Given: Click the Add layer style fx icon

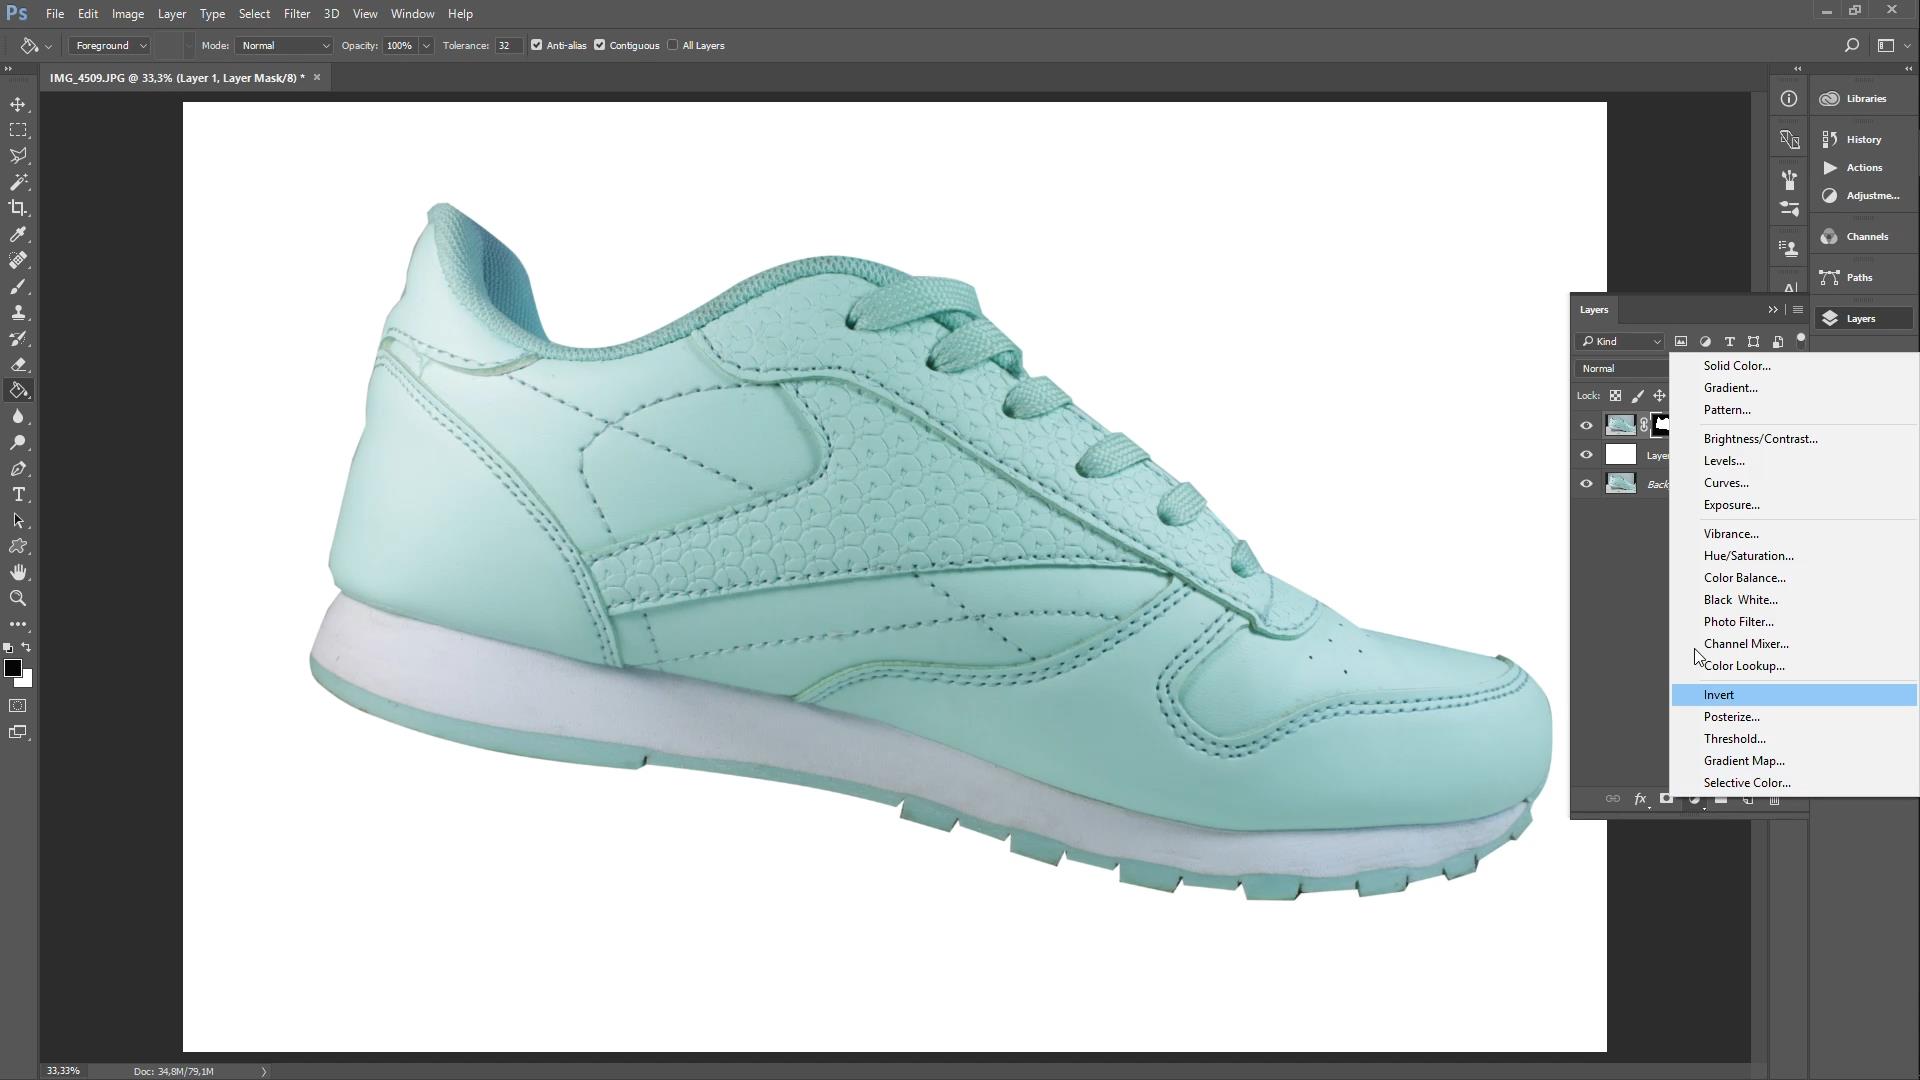Looking at the screenshot, I should pyautogui.click(x=1641, y=799).
